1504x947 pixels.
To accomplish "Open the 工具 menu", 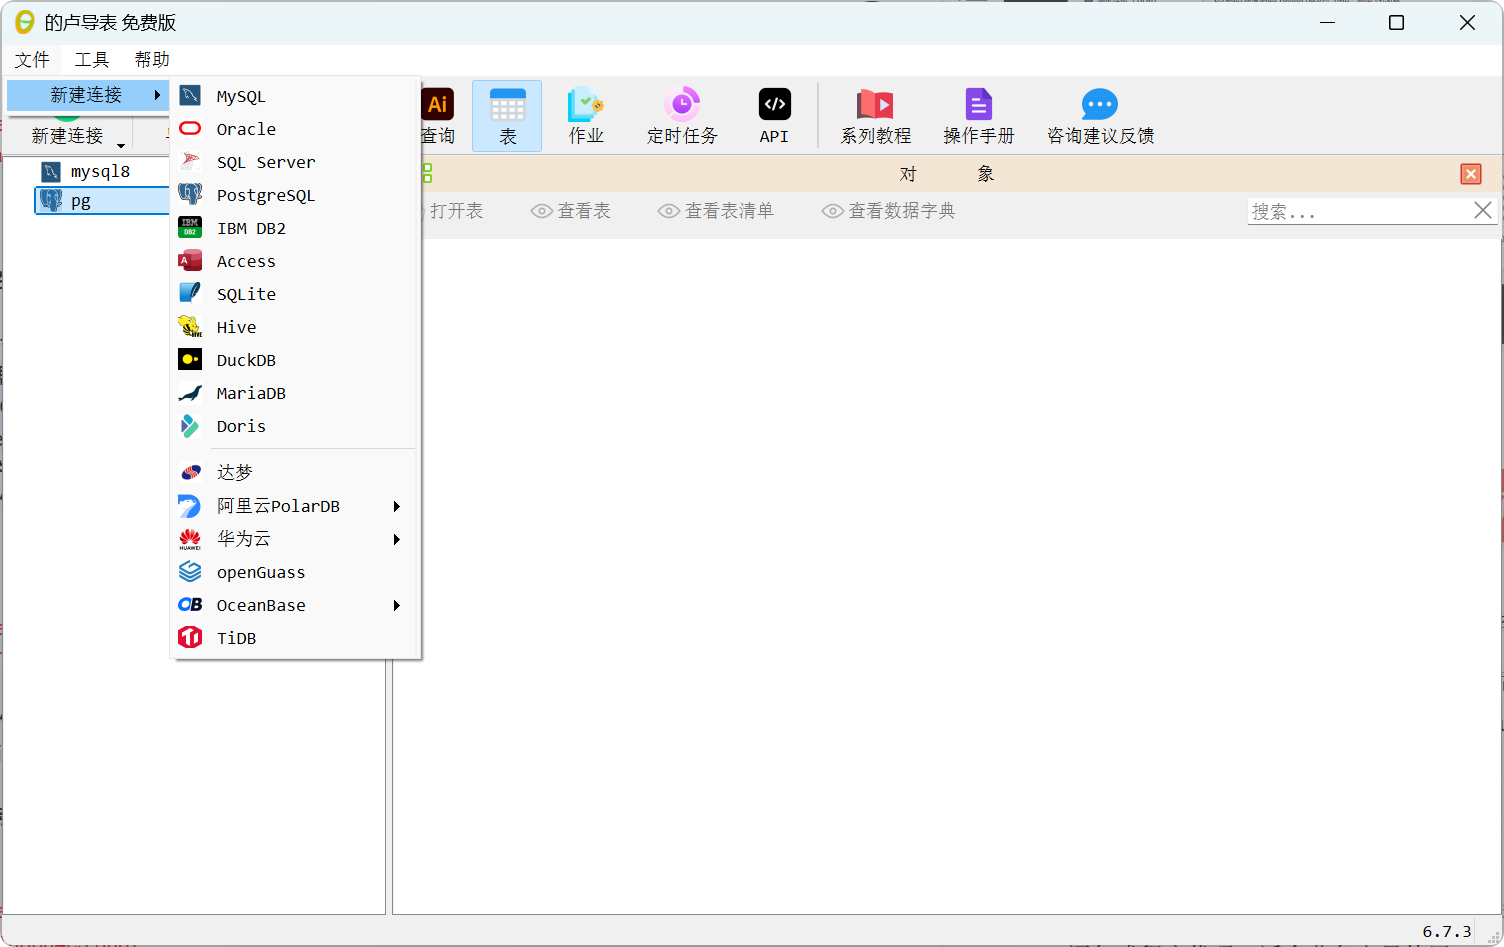I will coord(92,59).
